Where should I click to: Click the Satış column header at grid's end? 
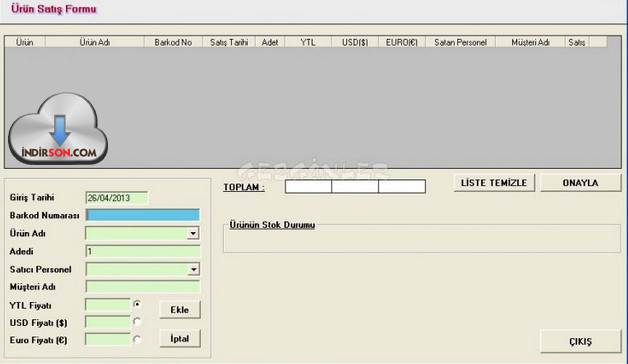pos(577,42)
